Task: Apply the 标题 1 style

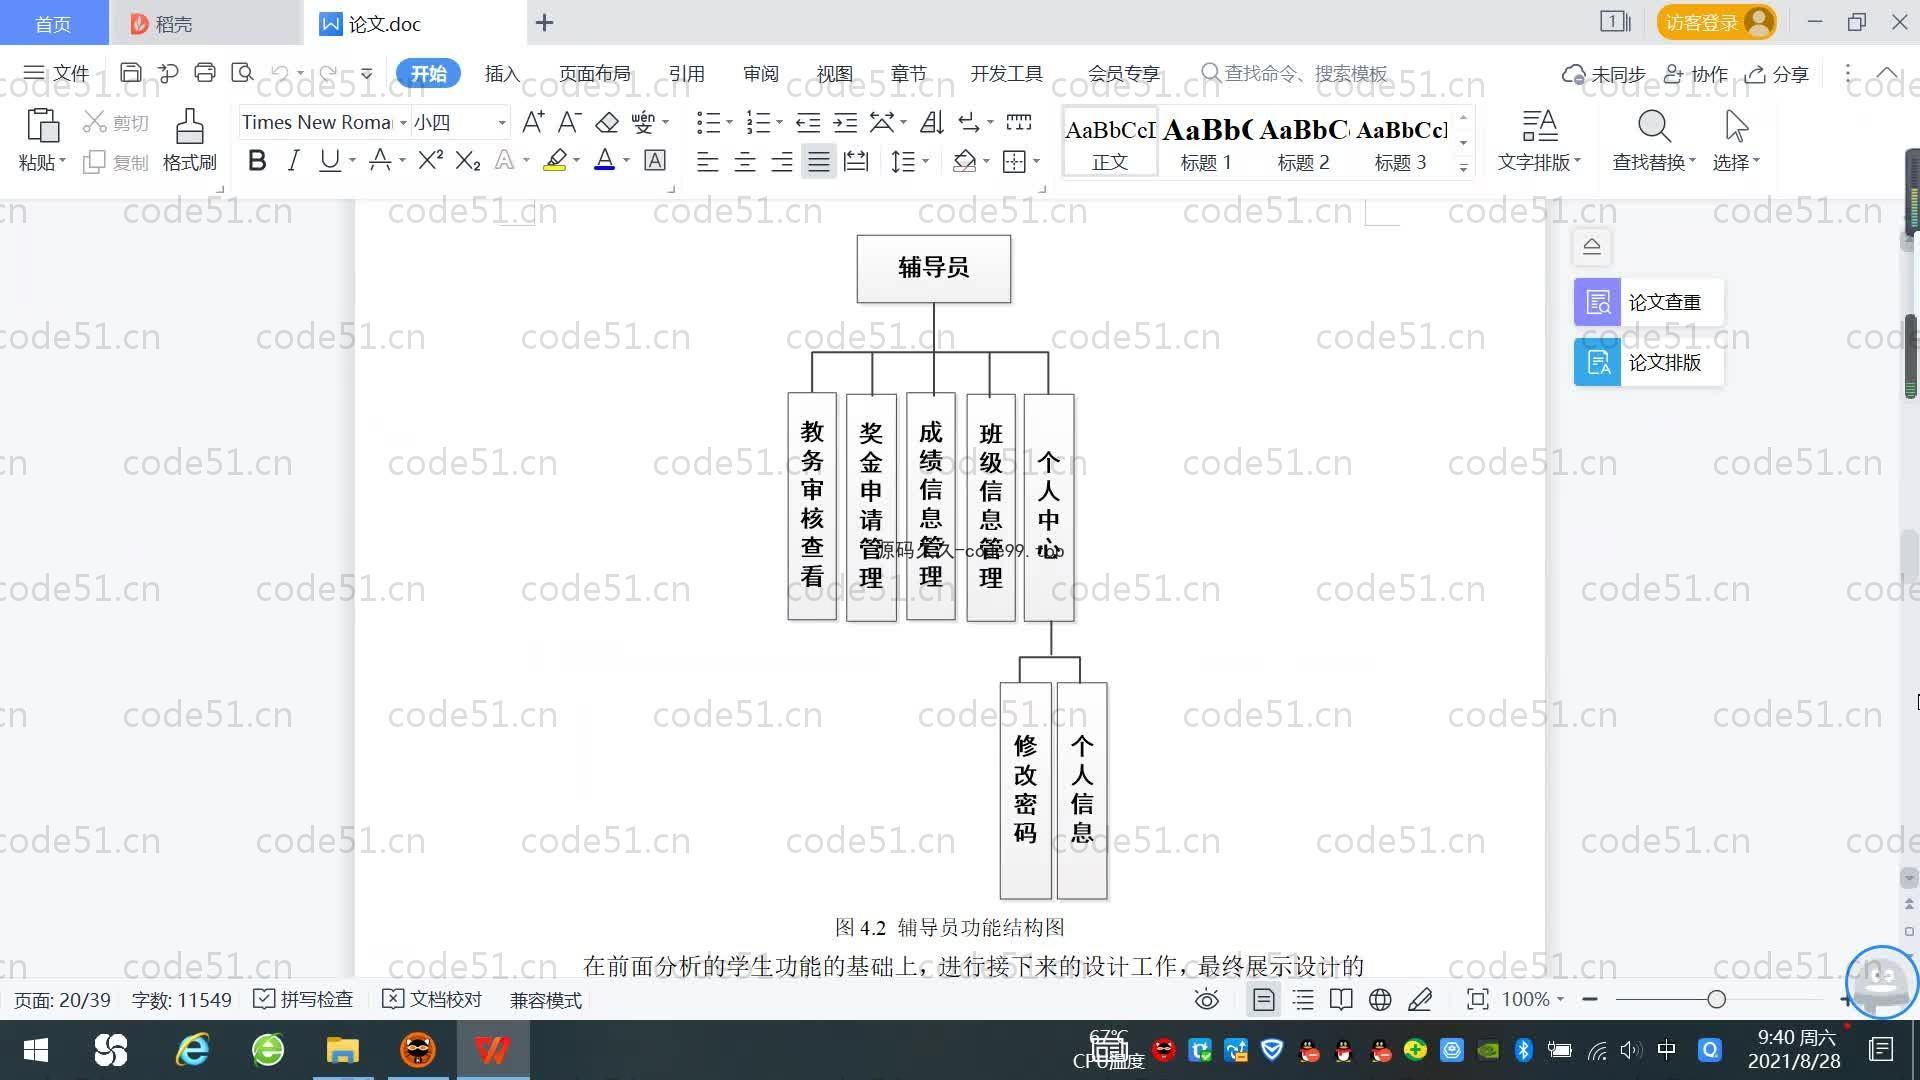Action: point(1207,143)
